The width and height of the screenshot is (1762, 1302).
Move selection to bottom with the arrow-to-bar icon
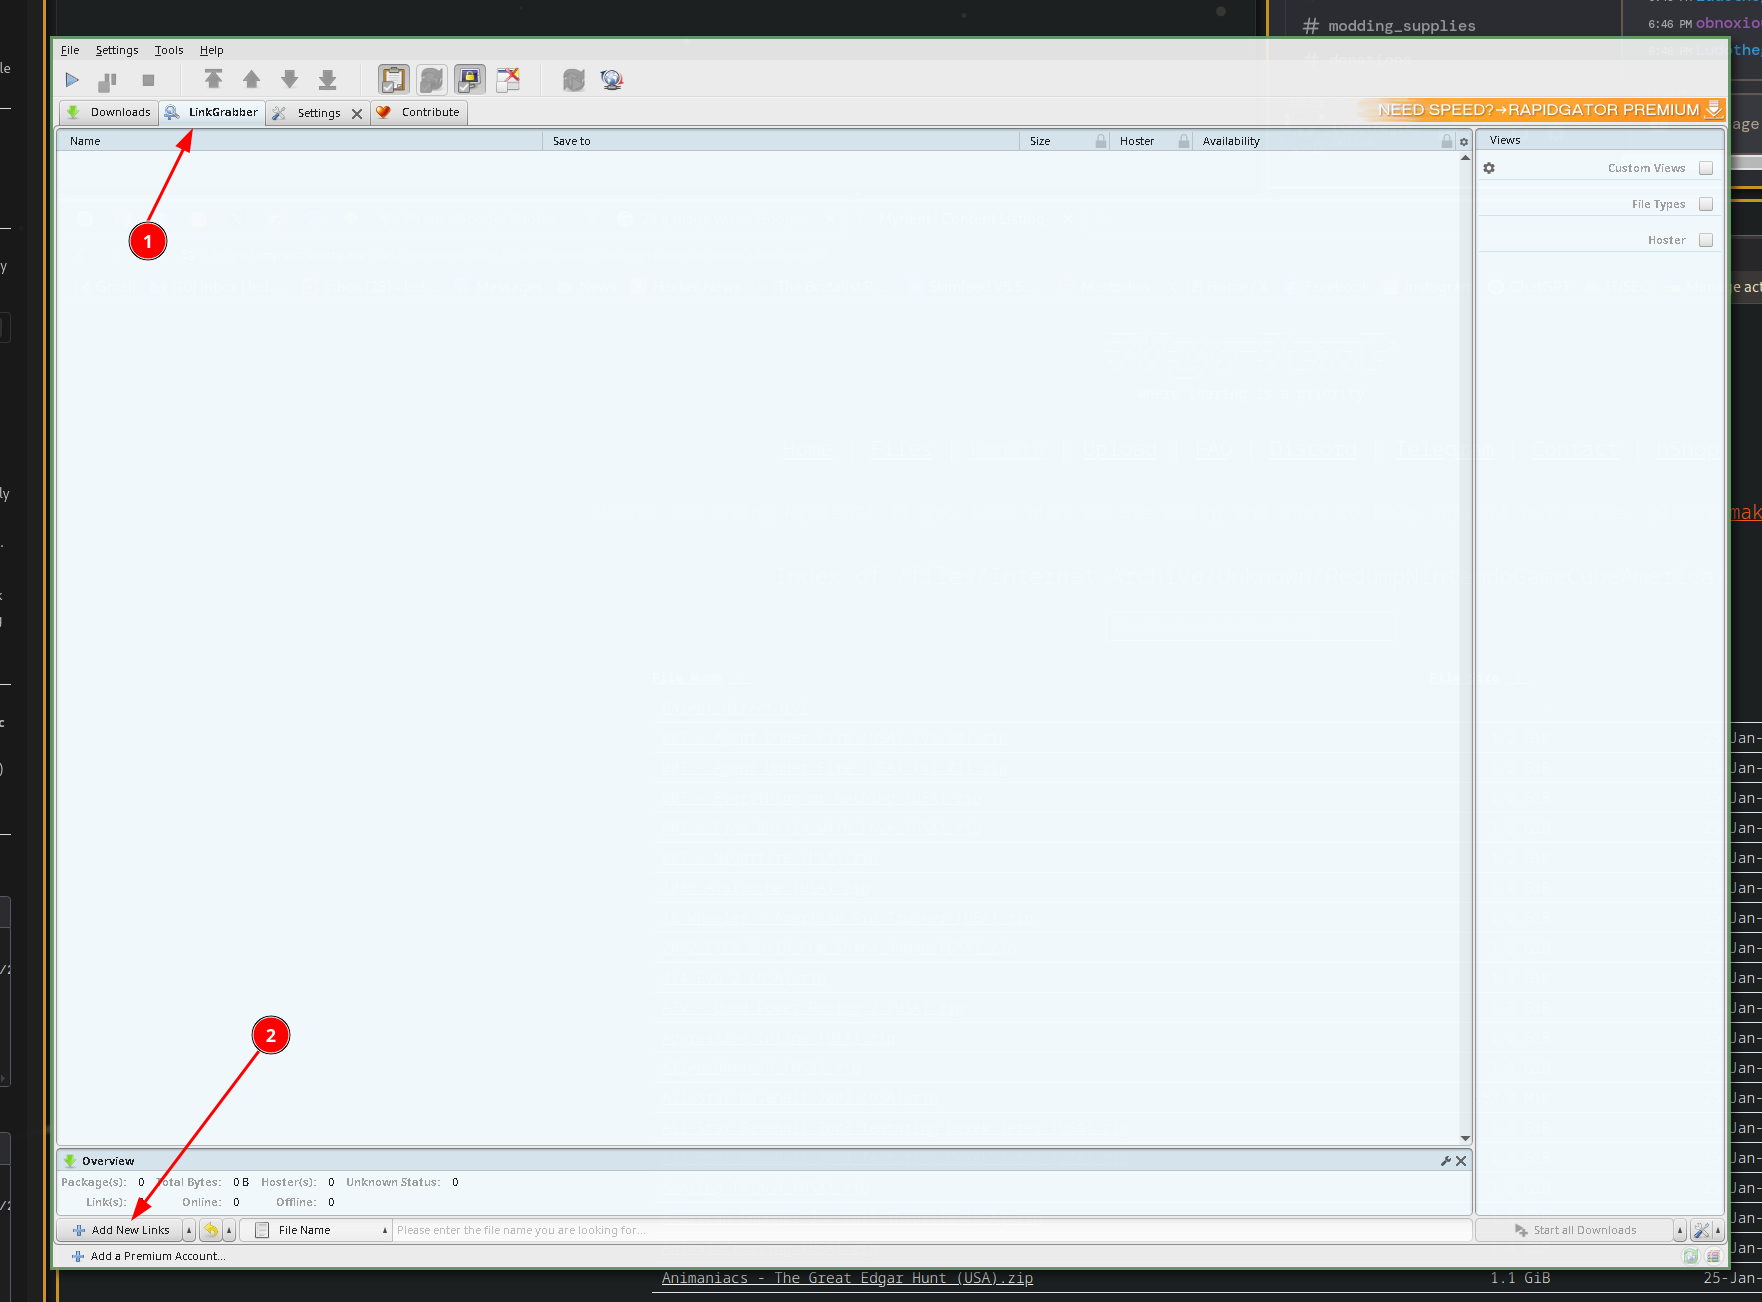(x=327, y=80)
